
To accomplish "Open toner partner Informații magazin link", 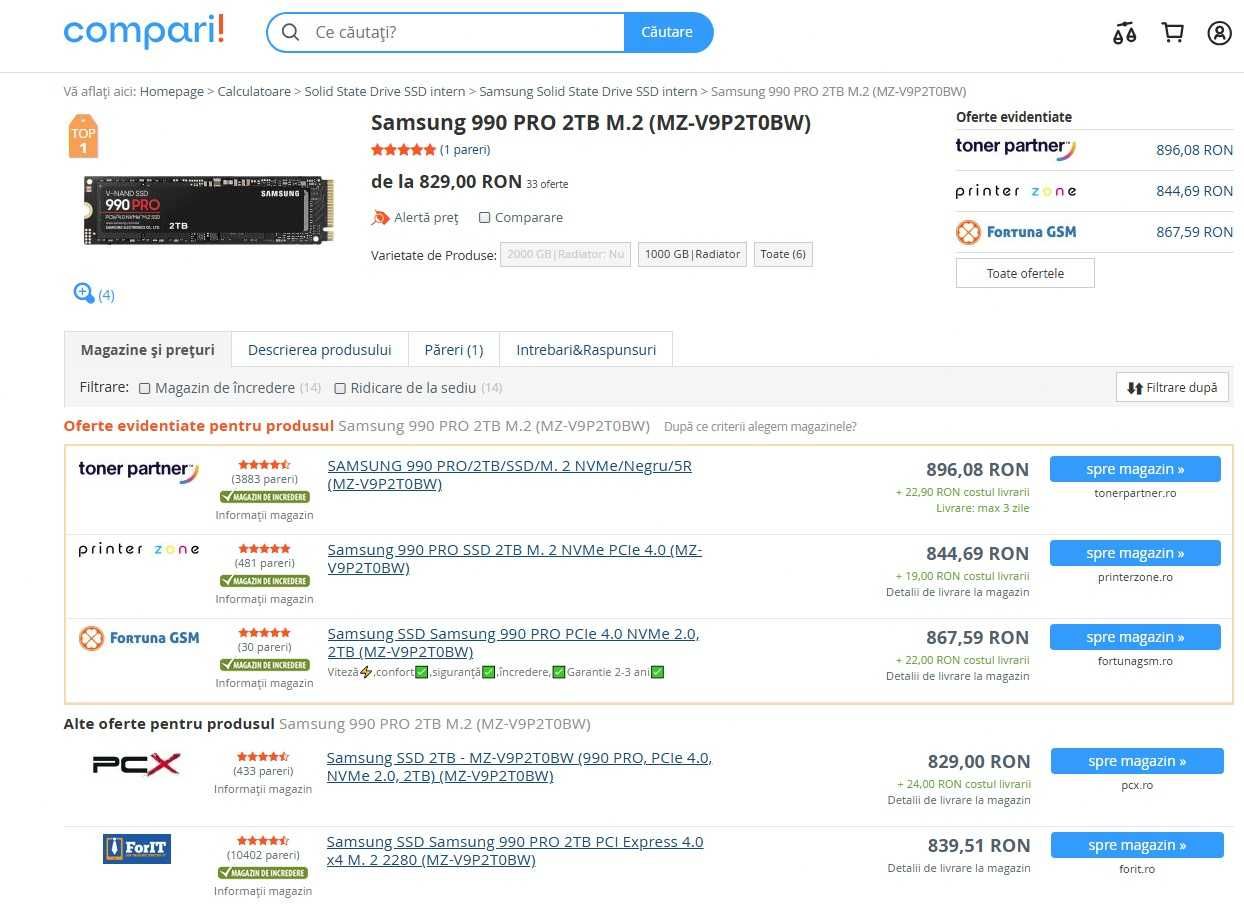I will click(264, 515).
